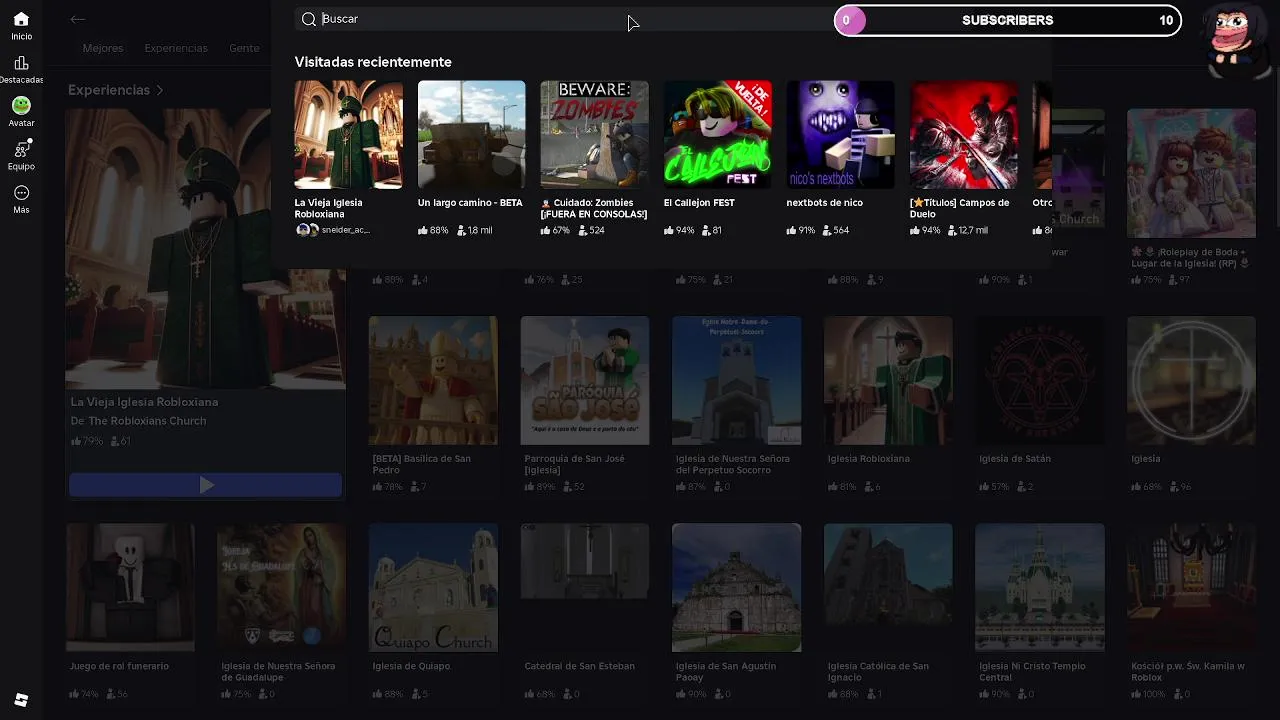Open Cuidado: Zombies recent game thumbnail
The height and width of the screenshot is (720, 1280).
[594, 134]
